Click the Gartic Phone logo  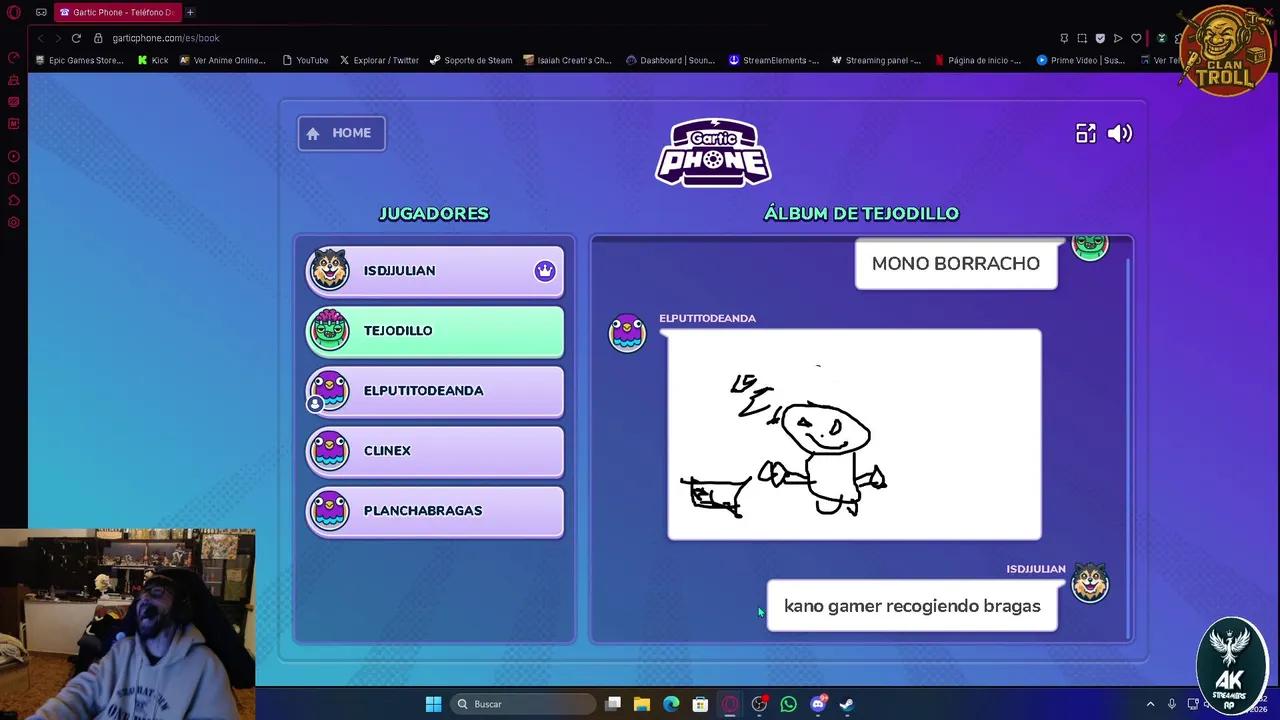pos(713,152)
